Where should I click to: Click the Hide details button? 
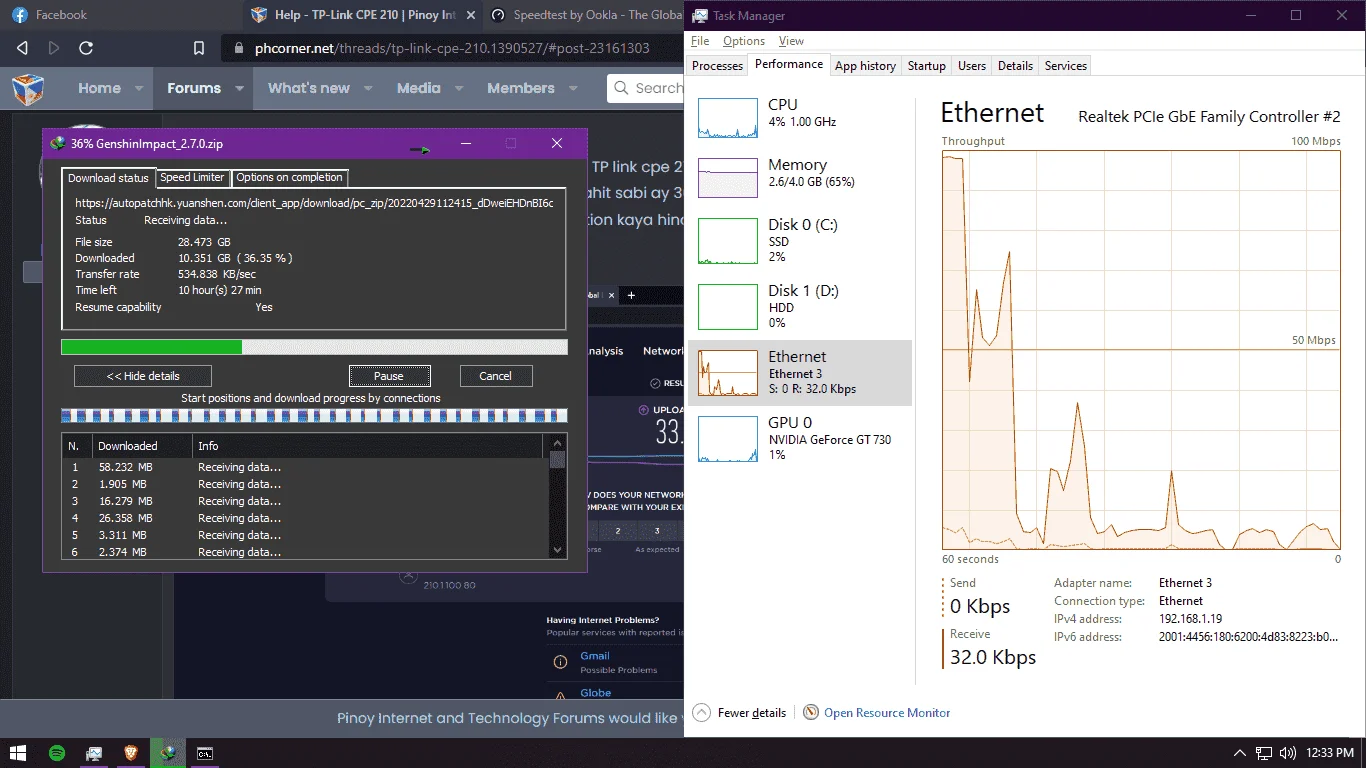[x=143, y=376]
